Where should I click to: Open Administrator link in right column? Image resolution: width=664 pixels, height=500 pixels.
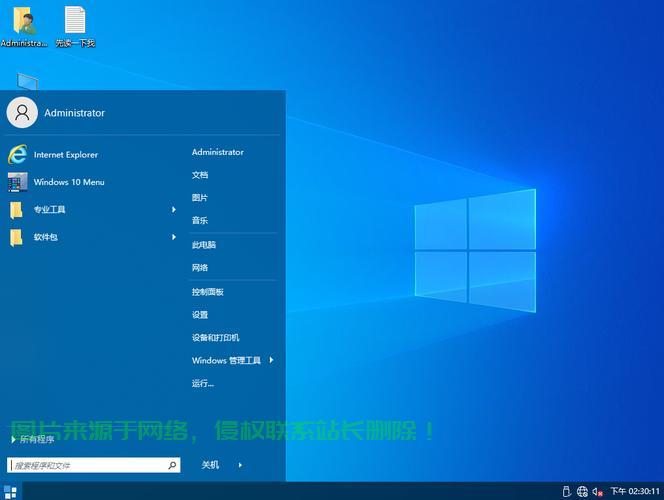point(218,152)
